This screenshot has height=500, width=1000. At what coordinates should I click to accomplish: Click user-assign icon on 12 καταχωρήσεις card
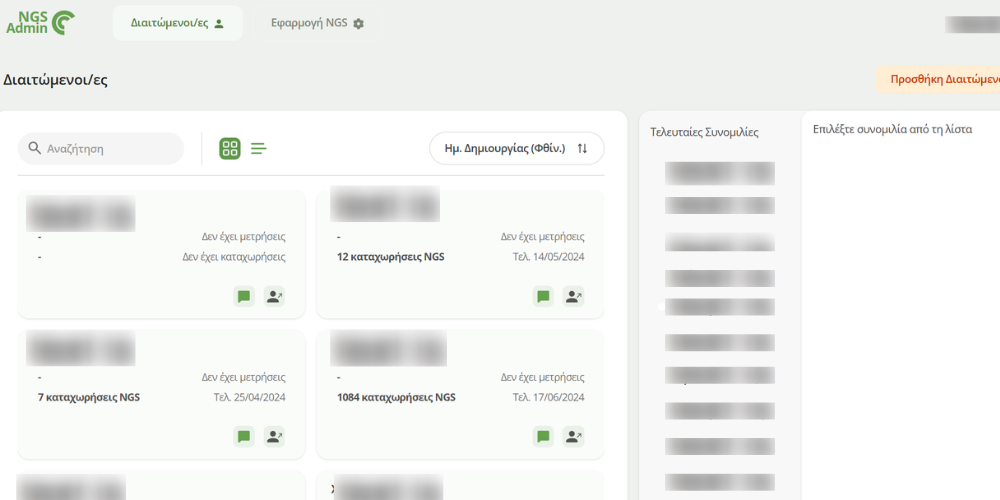(x=573, y=296)
